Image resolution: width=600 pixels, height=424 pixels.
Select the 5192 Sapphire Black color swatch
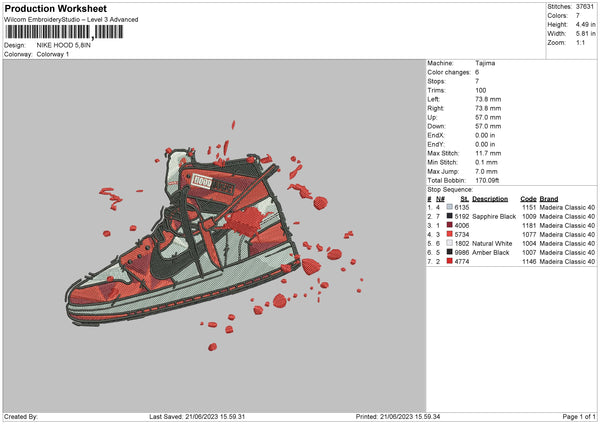coord(449,216)
